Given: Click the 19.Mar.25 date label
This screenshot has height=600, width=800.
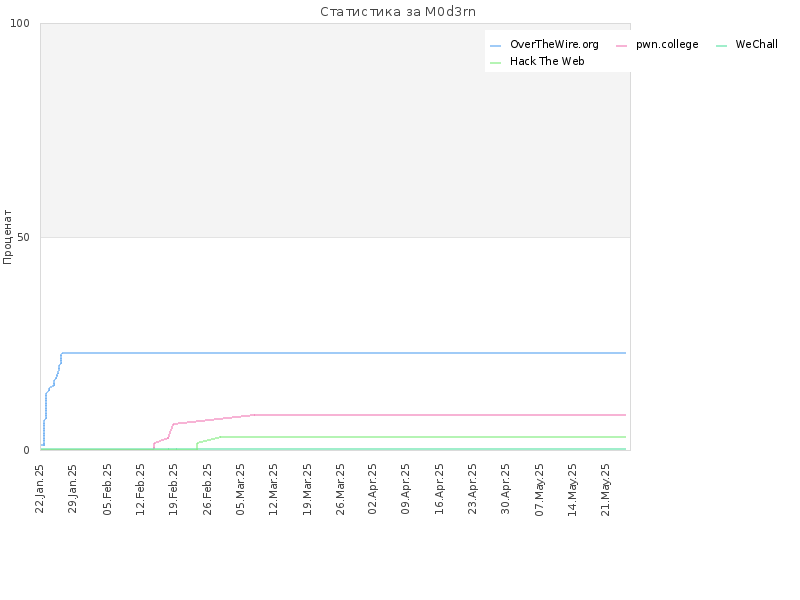Looking at the screenshot, I should pyautogui.click(x=307, y=489).
